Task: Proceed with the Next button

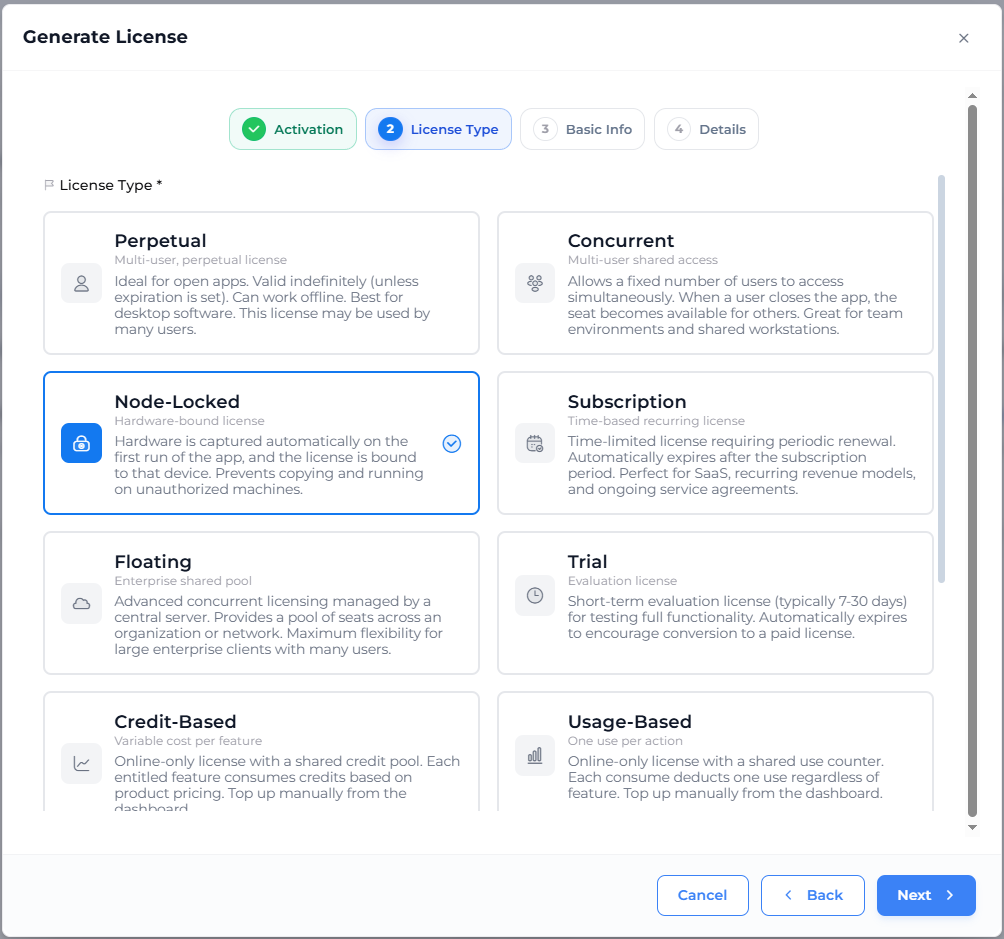Action: 926,895
